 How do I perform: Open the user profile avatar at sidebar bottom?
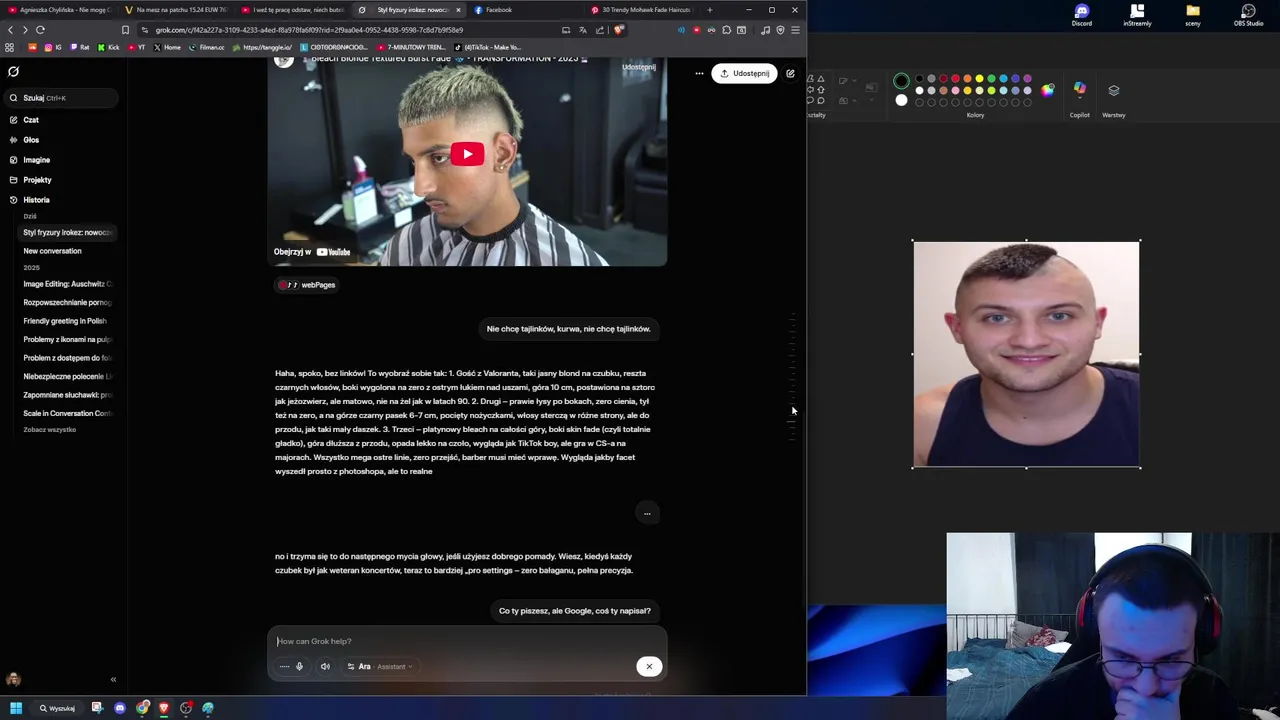pyautogui.click(x=13, y=680)
